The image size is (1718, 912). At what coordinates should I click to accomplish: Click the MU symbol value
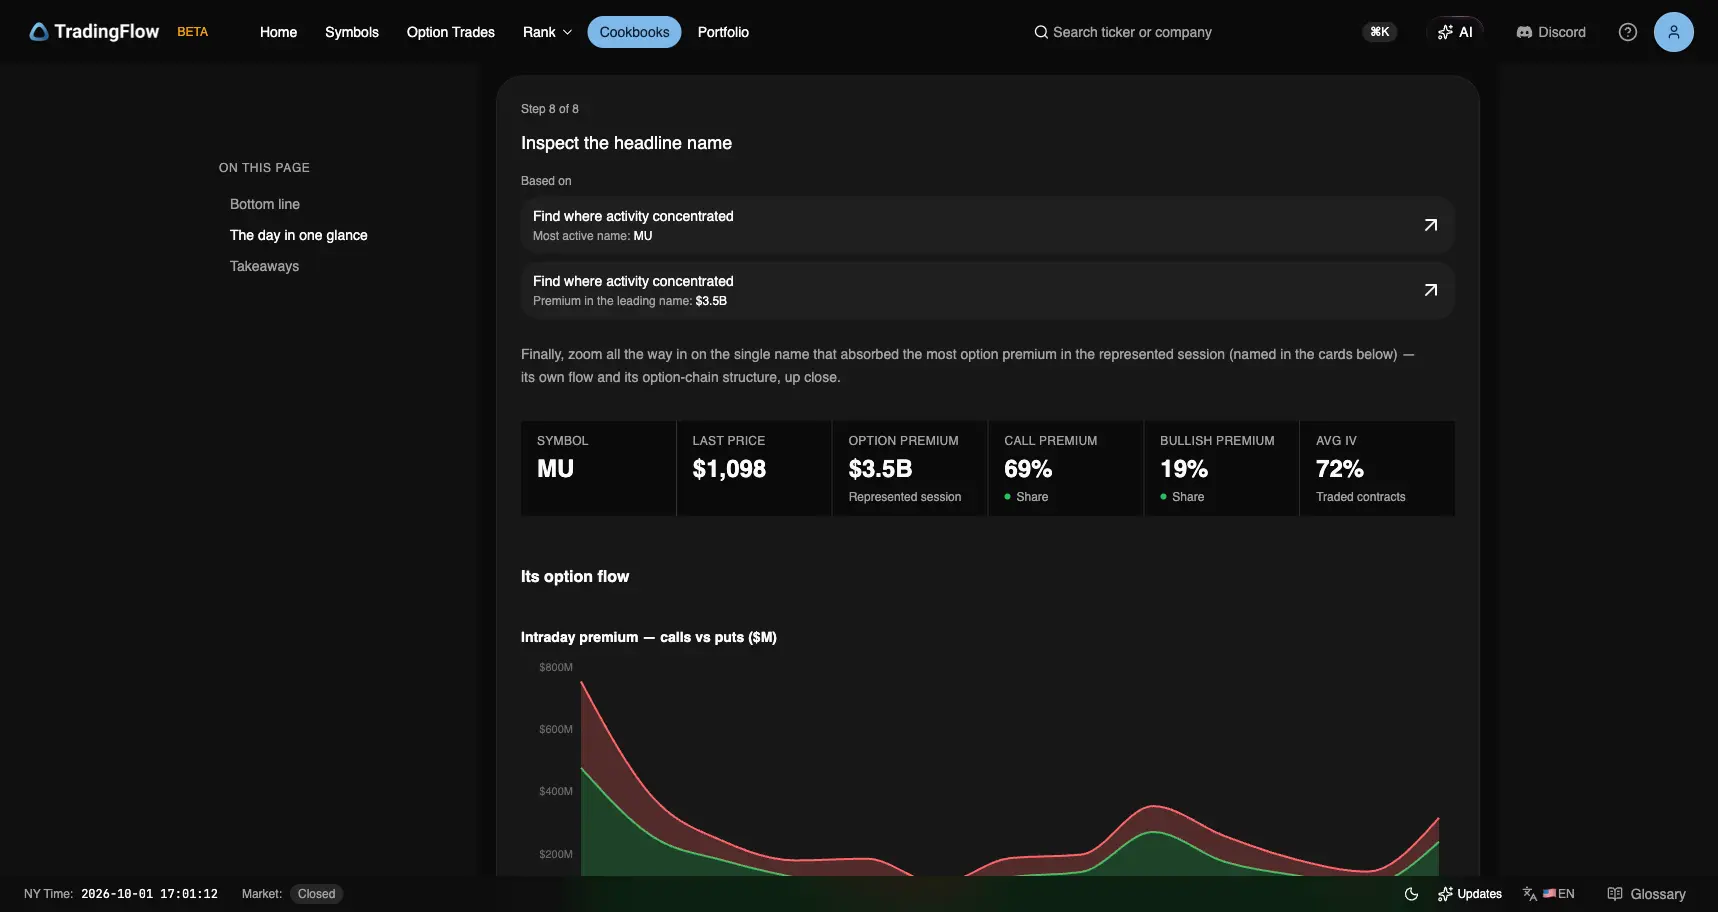tap(555, 469)
